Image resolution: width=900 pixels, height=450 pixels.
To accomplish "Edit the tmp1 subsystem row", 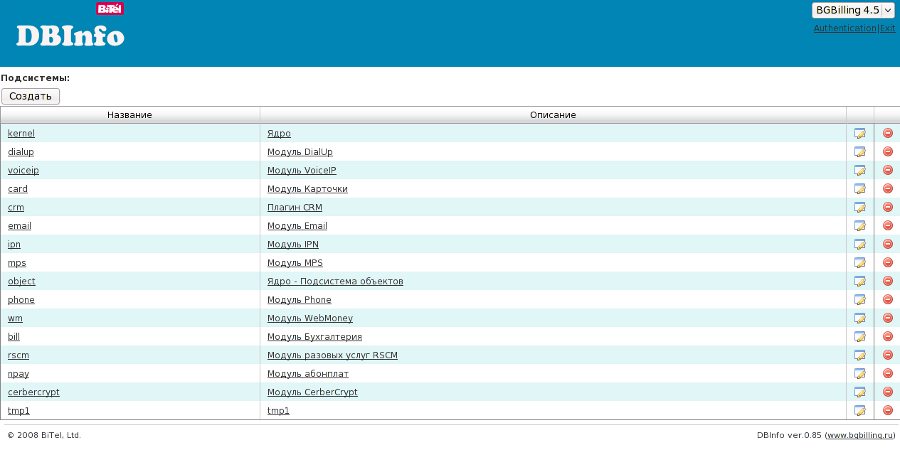I will tap(860, 410).
